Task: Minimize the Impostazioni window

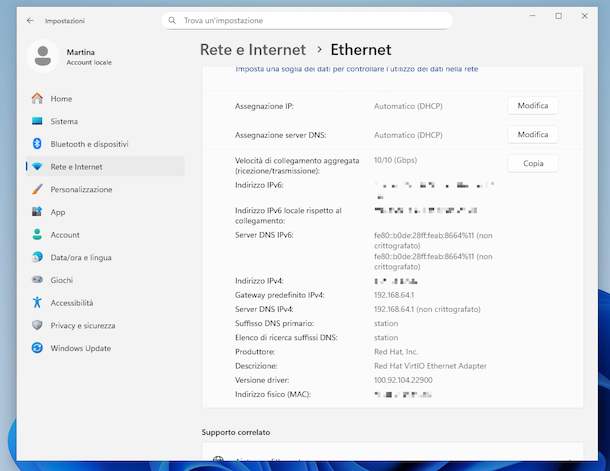Action: [533, 16]
